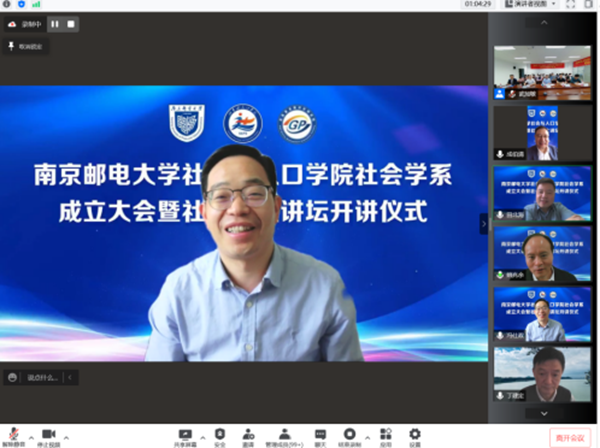
Task: Click the network signal strength icon
Action: pos(36,4)
